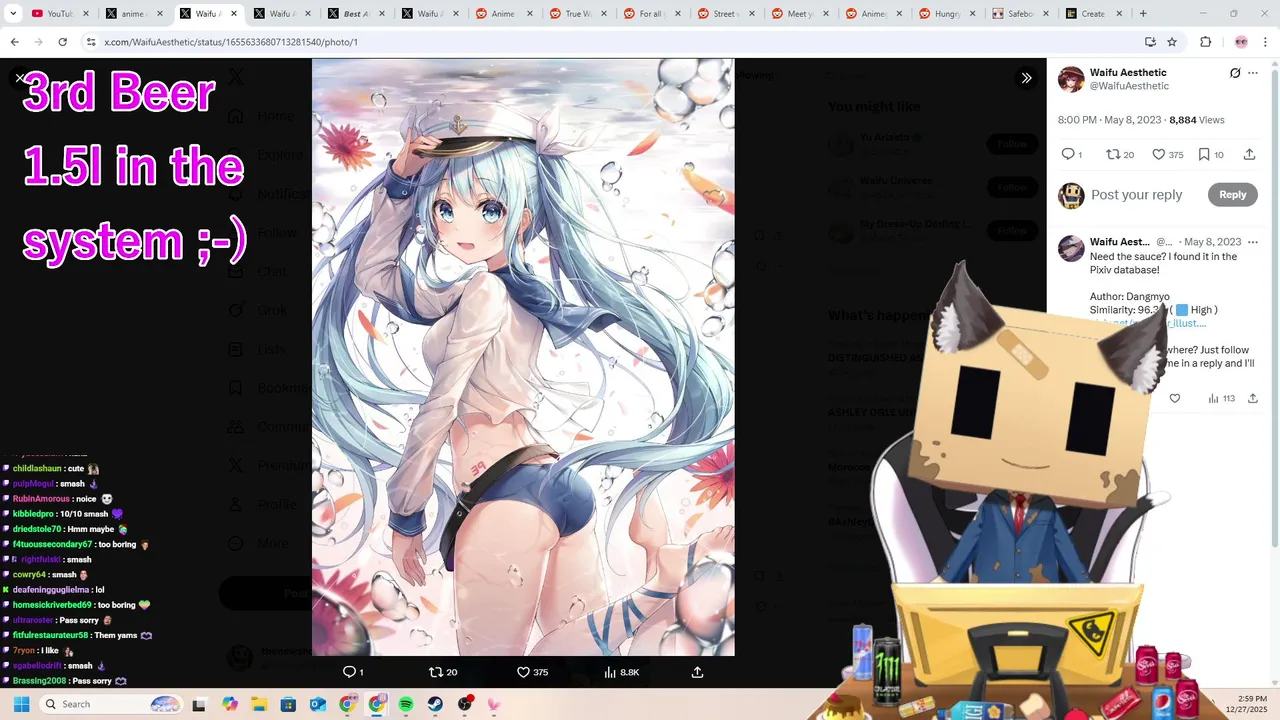Click reply icon below the photo

pyautogui.click(x=352, y=672)
